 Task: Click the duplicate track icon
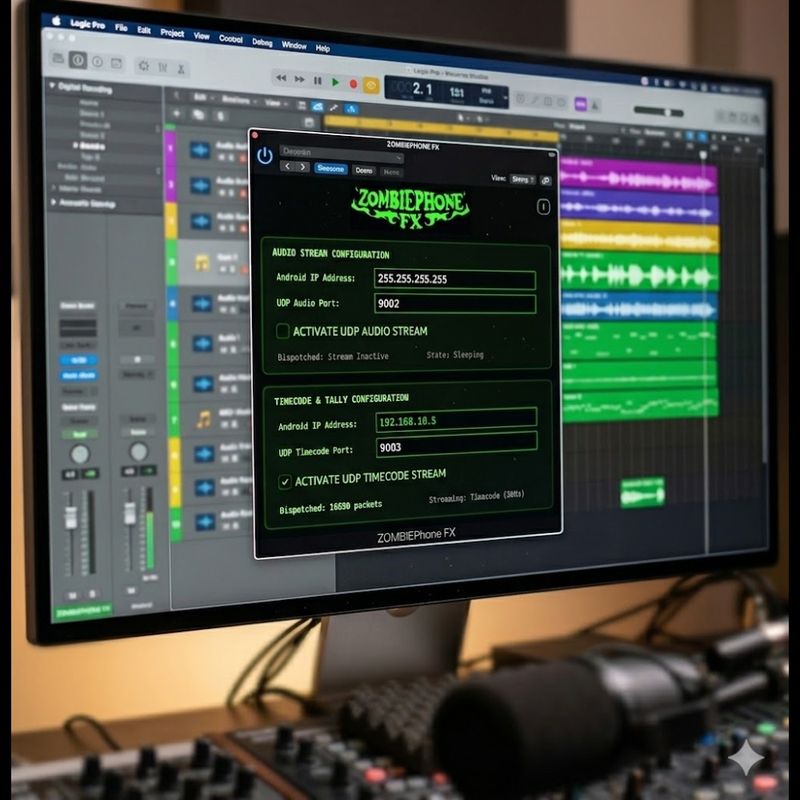(198, 115)
